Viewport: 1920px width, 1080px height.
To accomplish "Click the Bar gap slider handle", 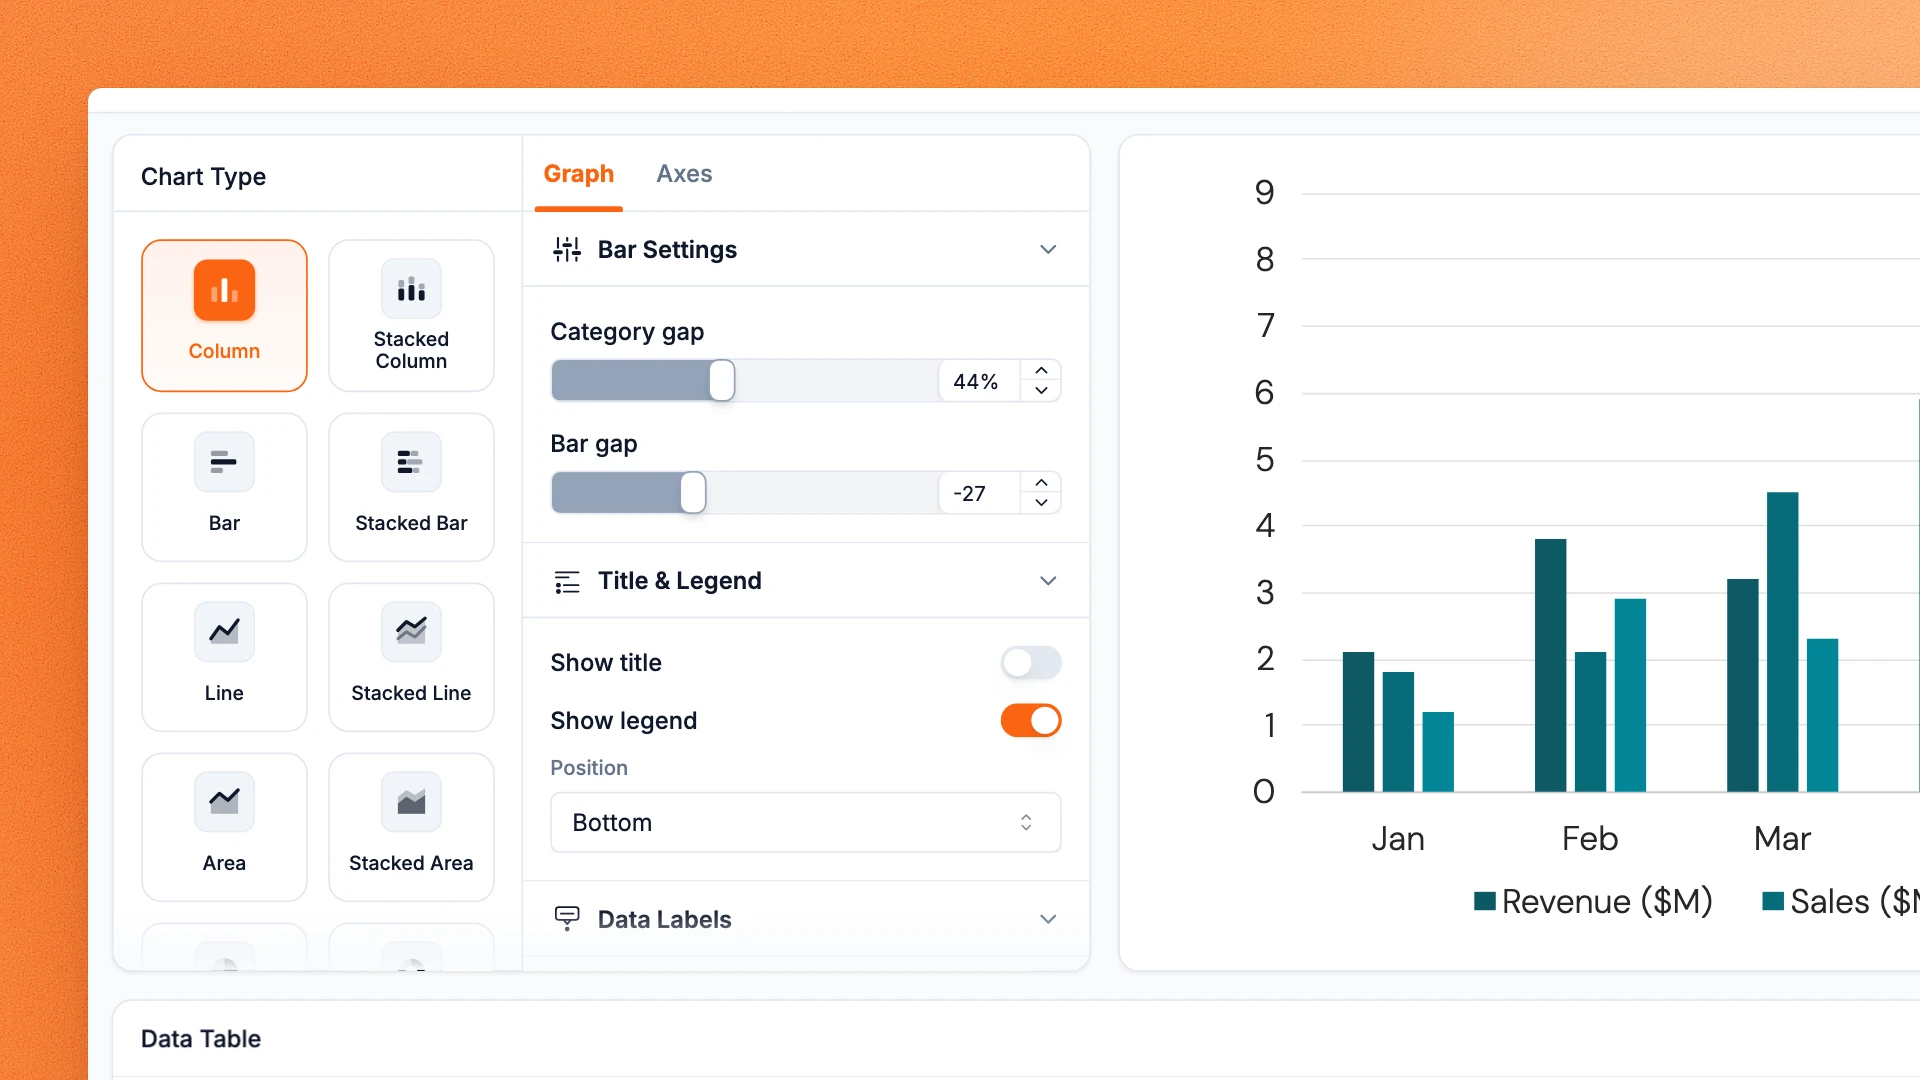I will [693, 493].
